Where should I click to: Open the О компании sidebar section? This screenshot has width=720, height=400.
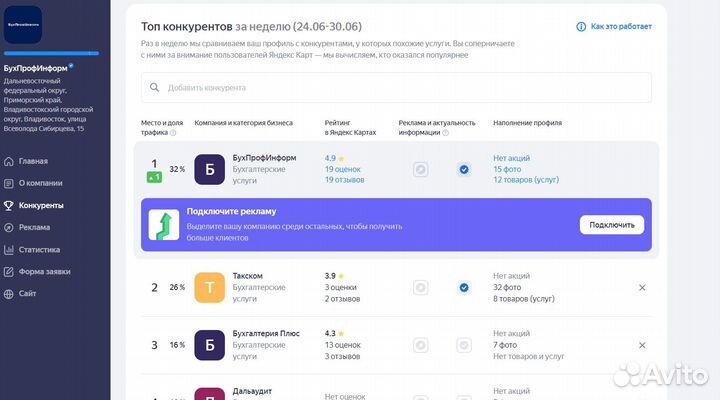(40, 183)
